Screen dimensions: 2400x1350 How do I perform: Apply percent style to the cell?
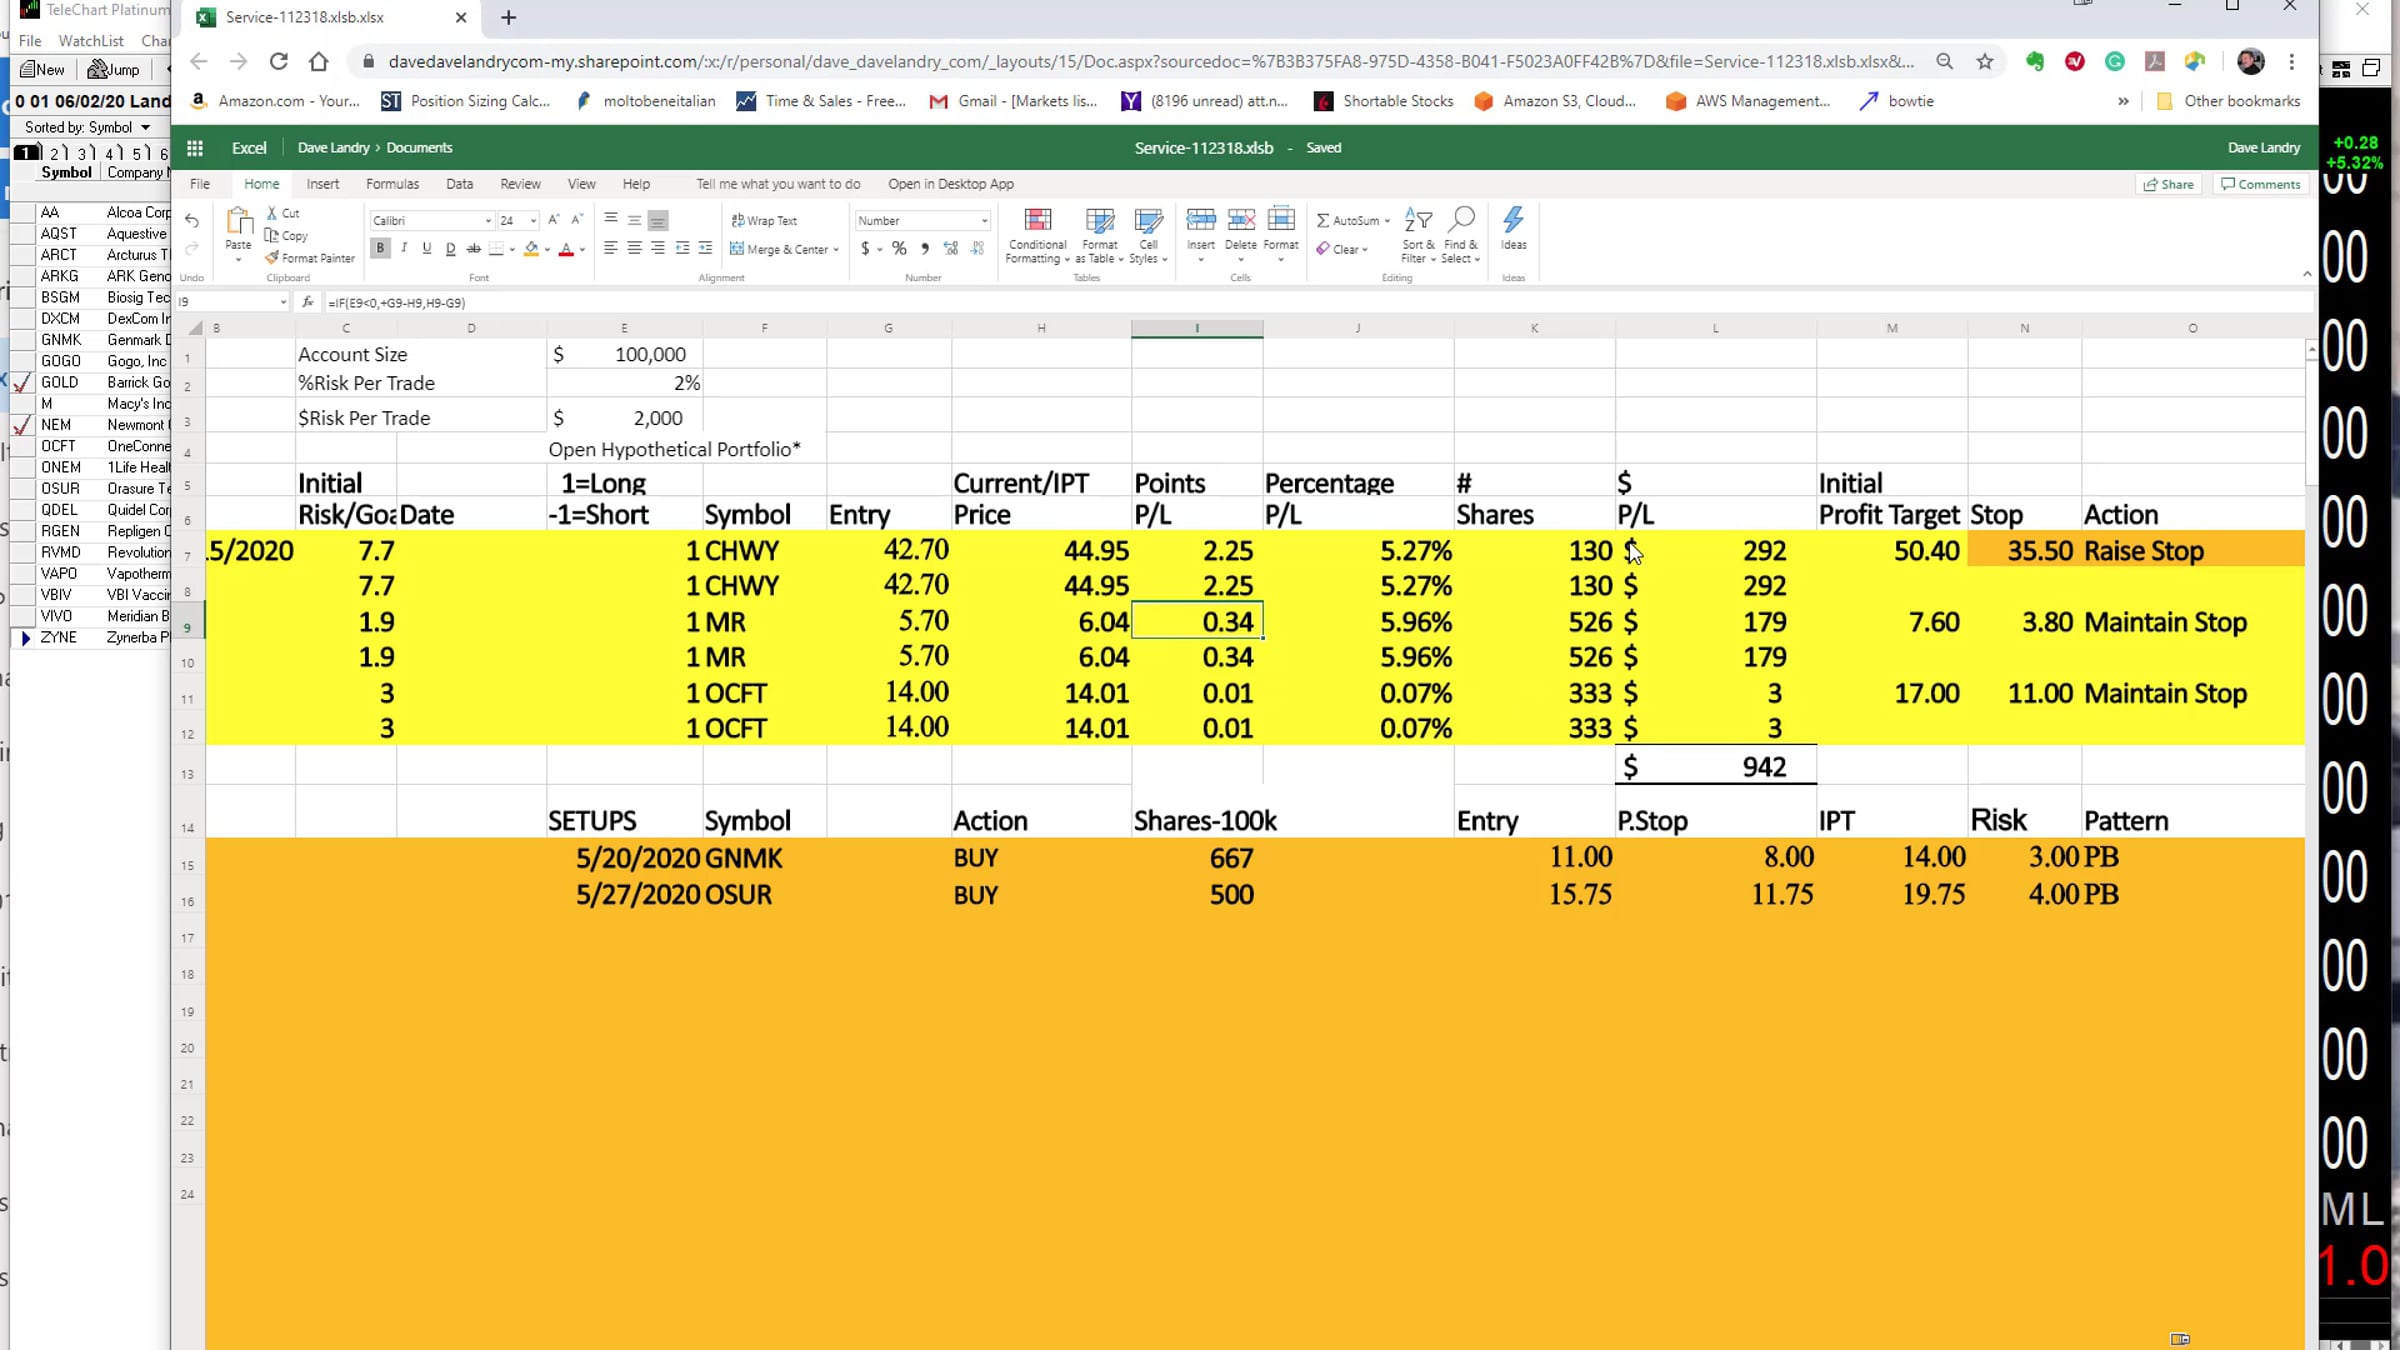(x=899, y=248)
